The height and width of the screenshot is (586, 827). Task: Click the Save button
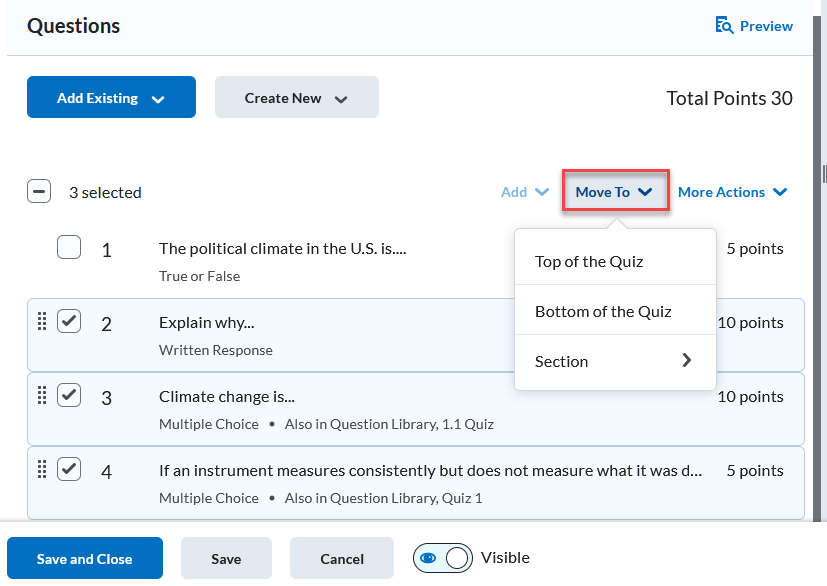226,559
